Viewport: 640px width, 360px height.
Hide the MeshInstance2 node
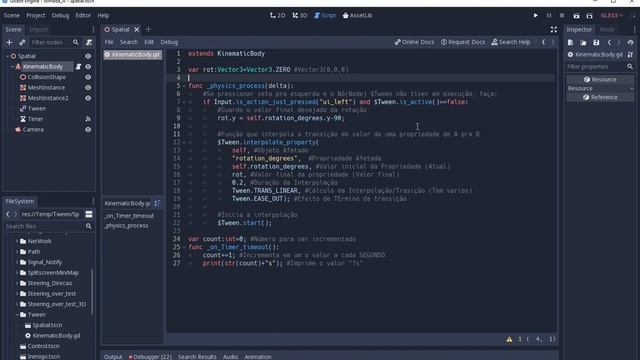coord(88,98)
